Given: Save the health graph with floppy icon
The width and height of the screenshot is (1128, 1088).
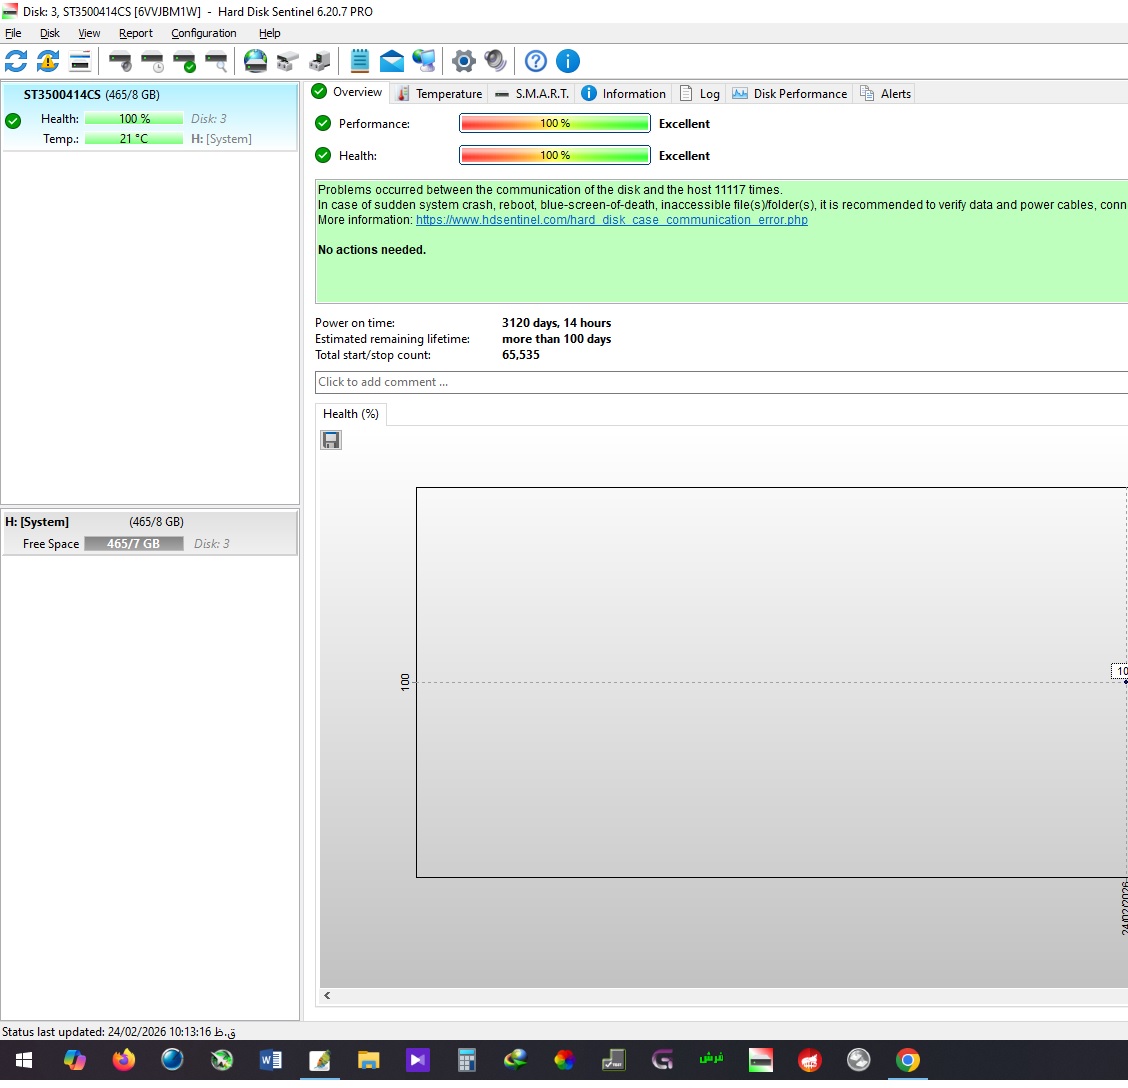Looking at the screenshot, I should point(331,440).
